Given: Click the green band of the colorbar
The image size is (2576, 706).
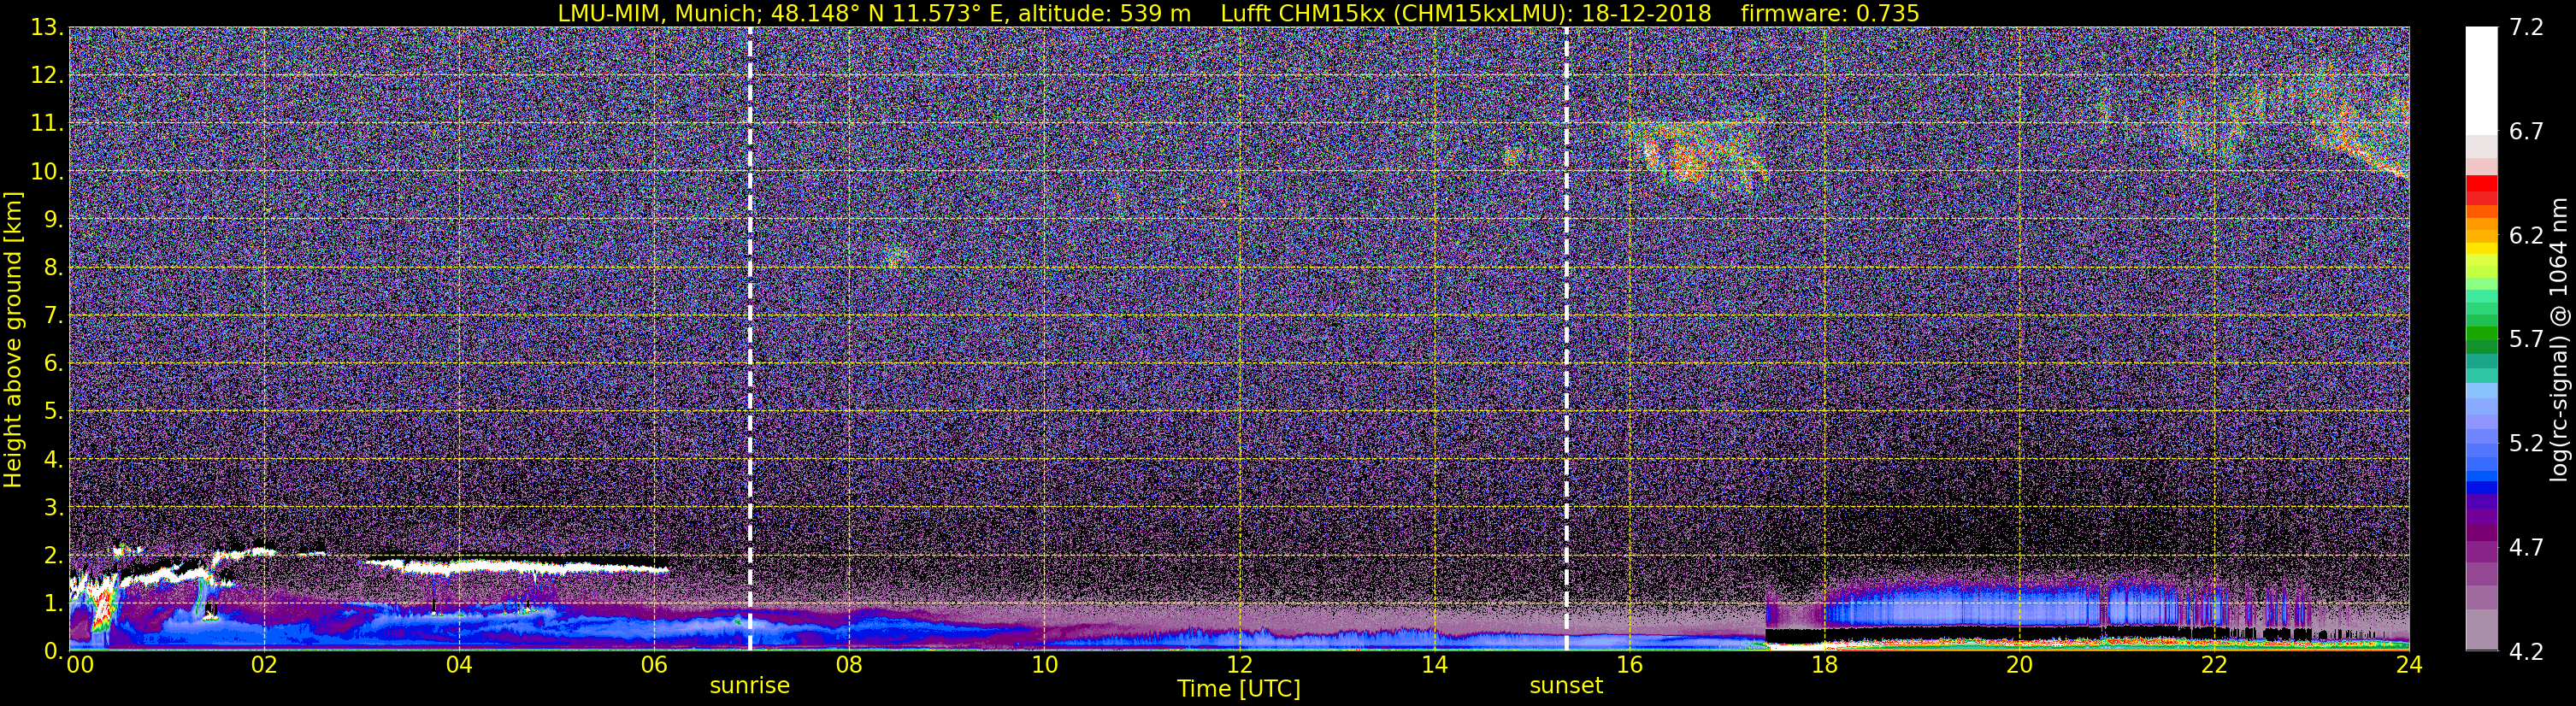Looking at the screenshot, I should pyautogui.click(x=2481, y=335).
